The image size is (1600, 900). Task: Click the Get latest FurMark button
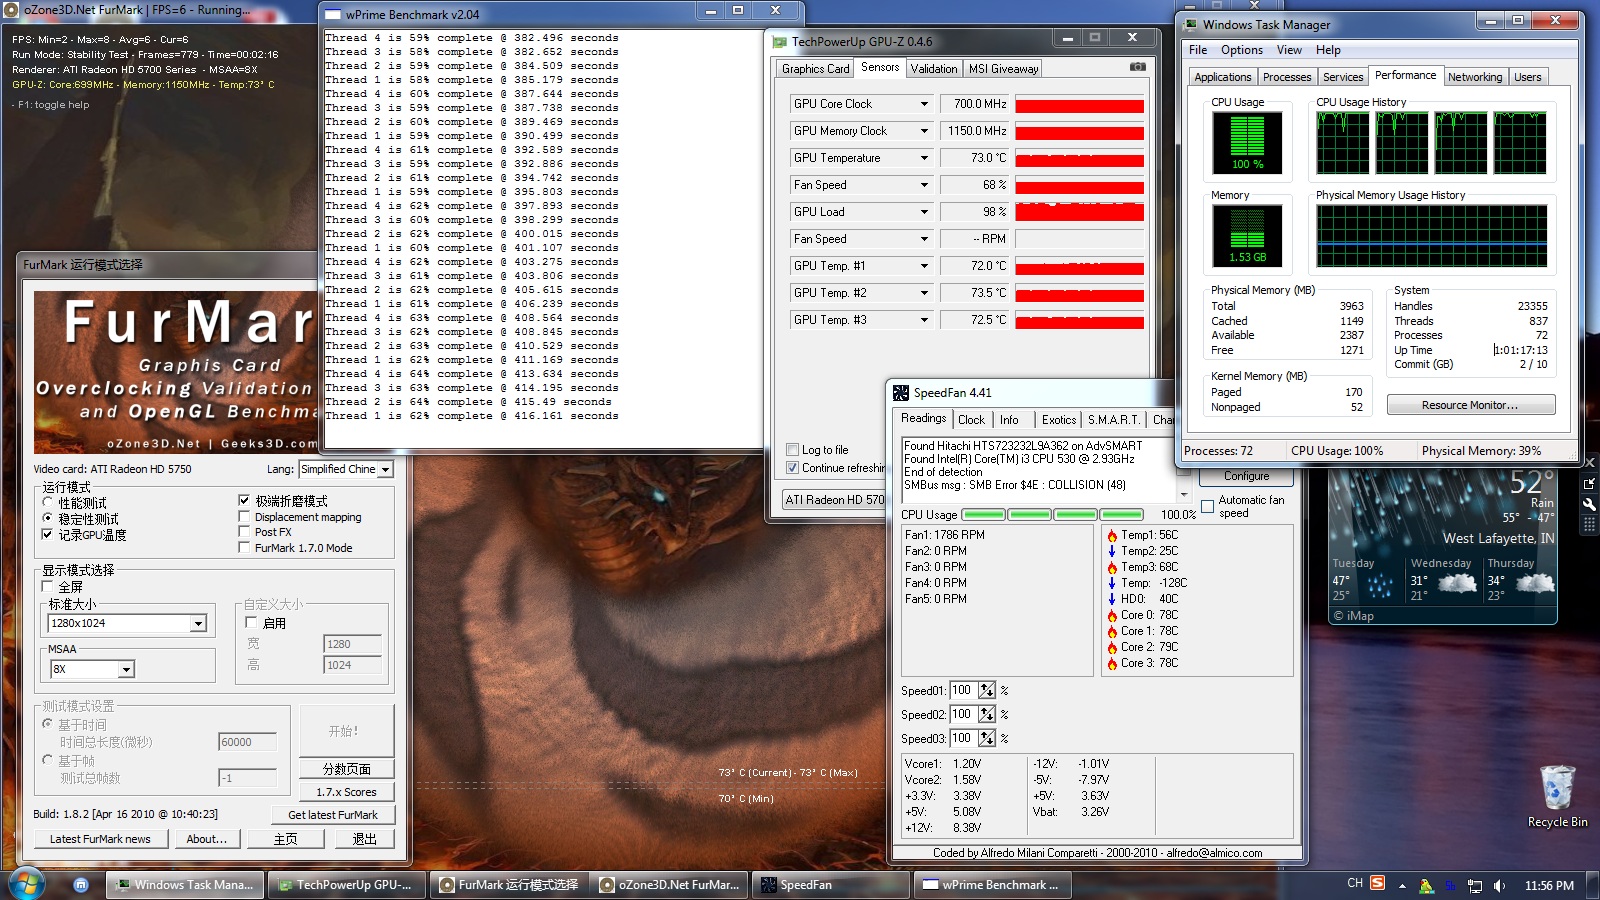point(333,815)
